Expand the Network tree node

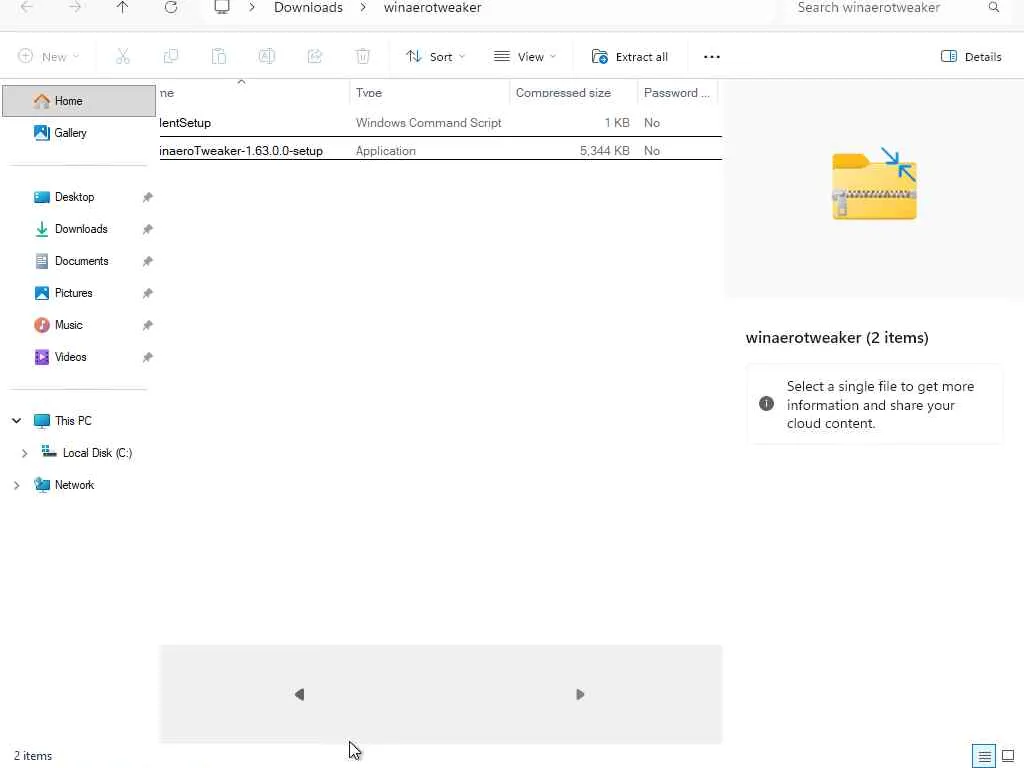(16, 485)
